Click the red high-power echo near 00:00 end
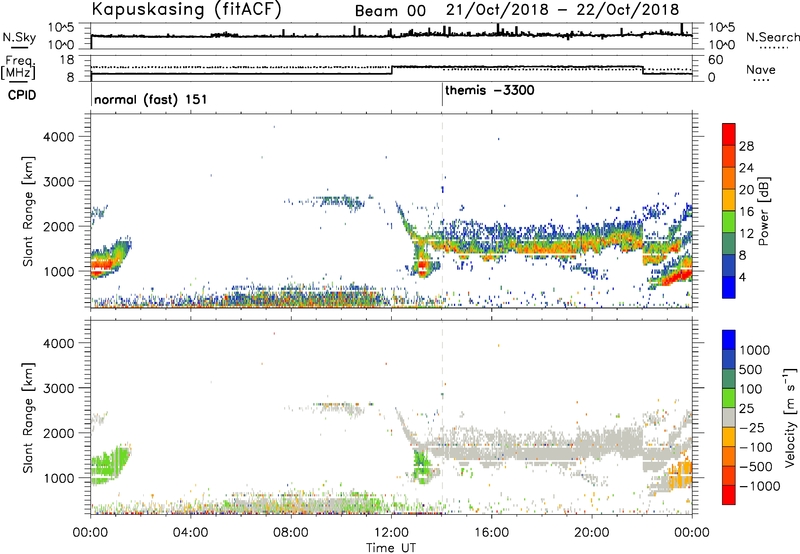 [x=677, y=277]
